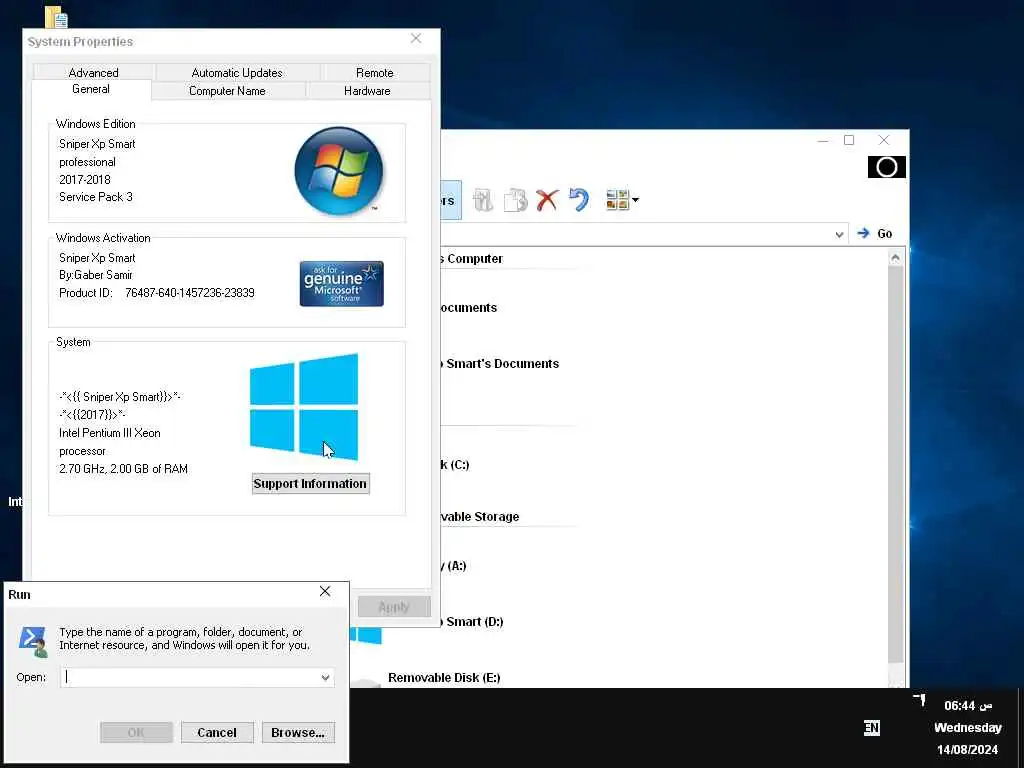The image size is (1024, 768).
Task: Click the Windows orb logo in Windows Edition
Action: point(339,172)
